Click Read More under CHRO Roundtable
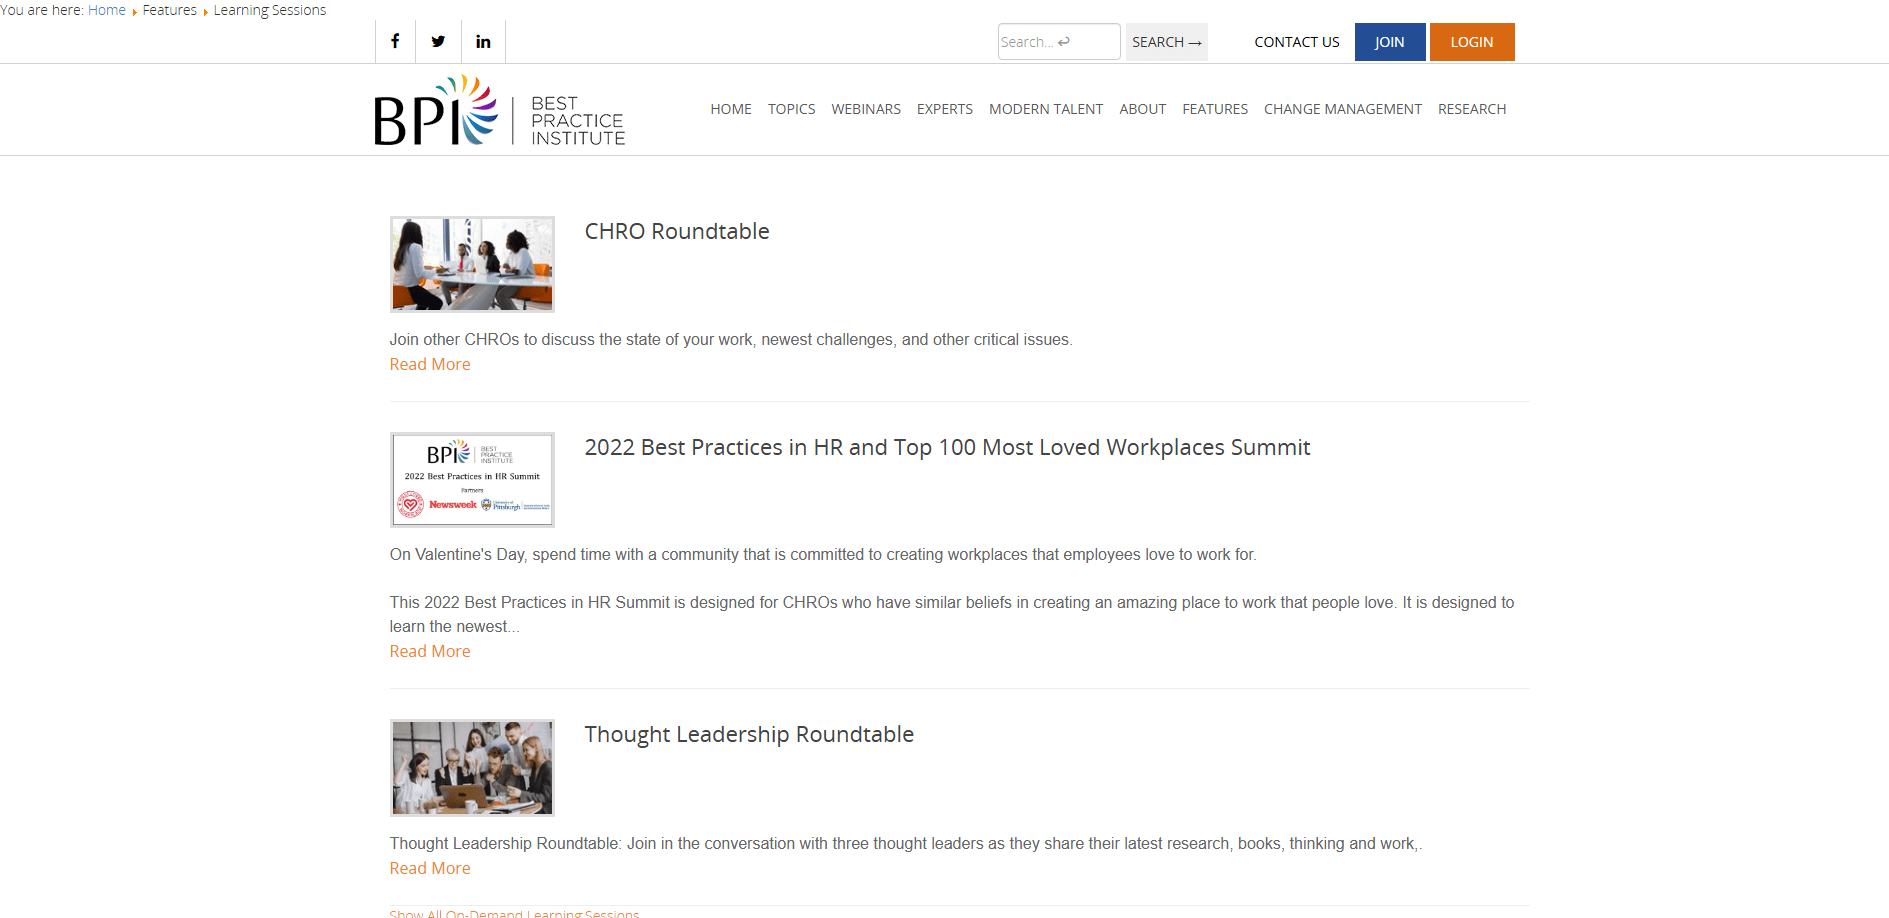 click(x=430, y=365)
